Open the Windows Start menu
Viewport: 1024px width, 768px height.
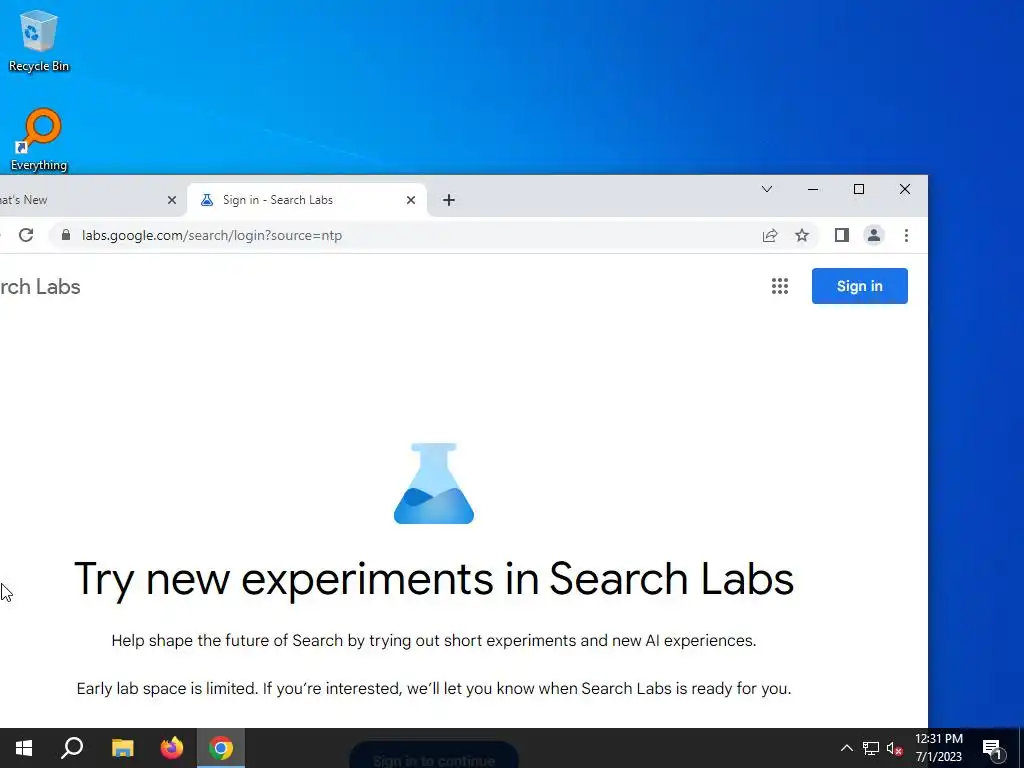coord(24,748)
